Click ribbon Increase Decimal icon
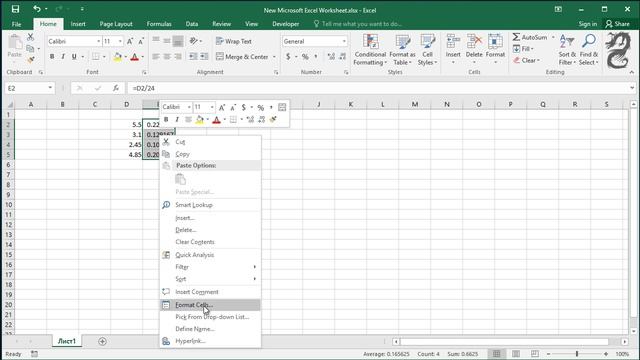Viewport: 640px width, 360px height. (x=331, y=57)
